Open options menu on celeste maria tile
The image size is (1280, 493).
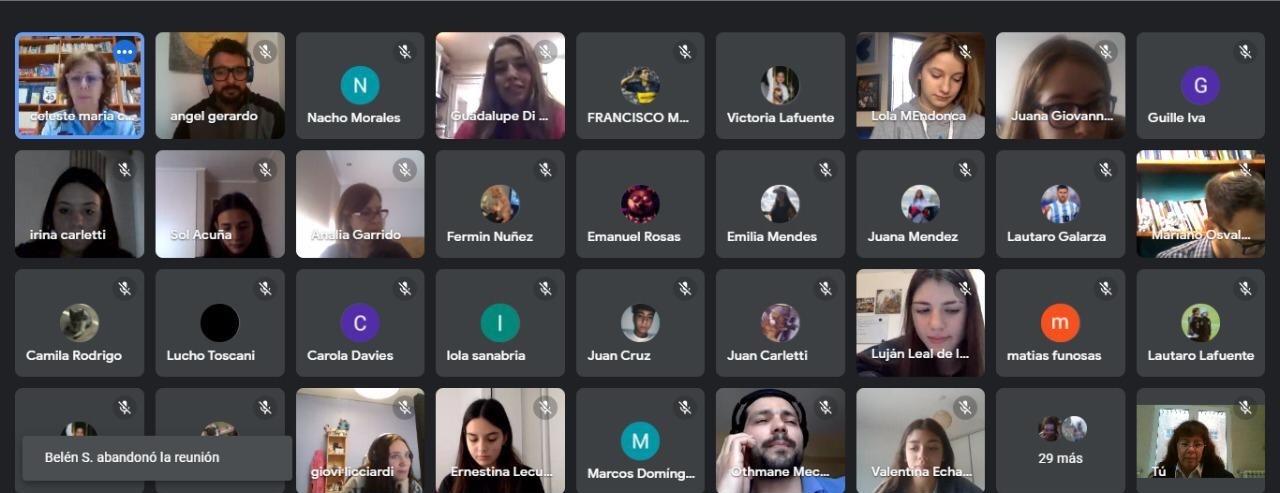click(x=124, y=52)
